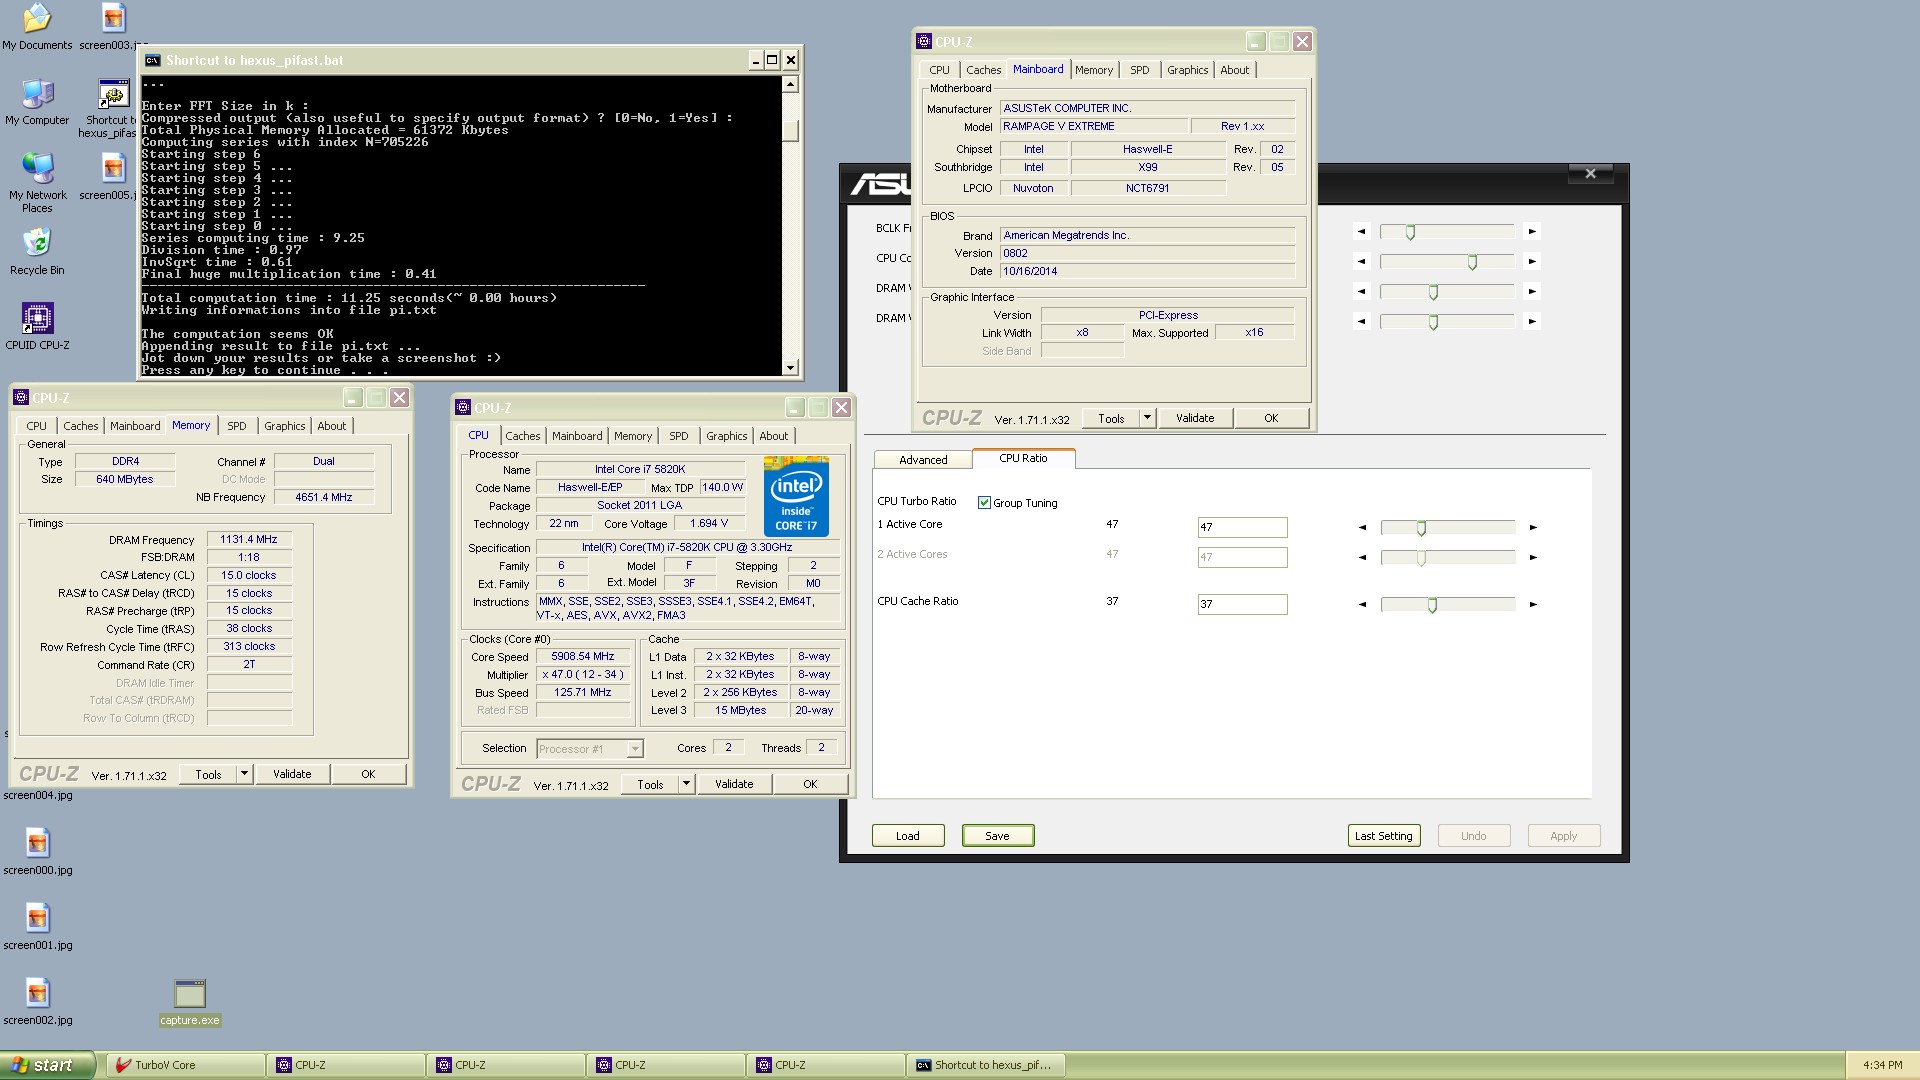Open Shortcut to hexus_pifast desktop icon

112,107
